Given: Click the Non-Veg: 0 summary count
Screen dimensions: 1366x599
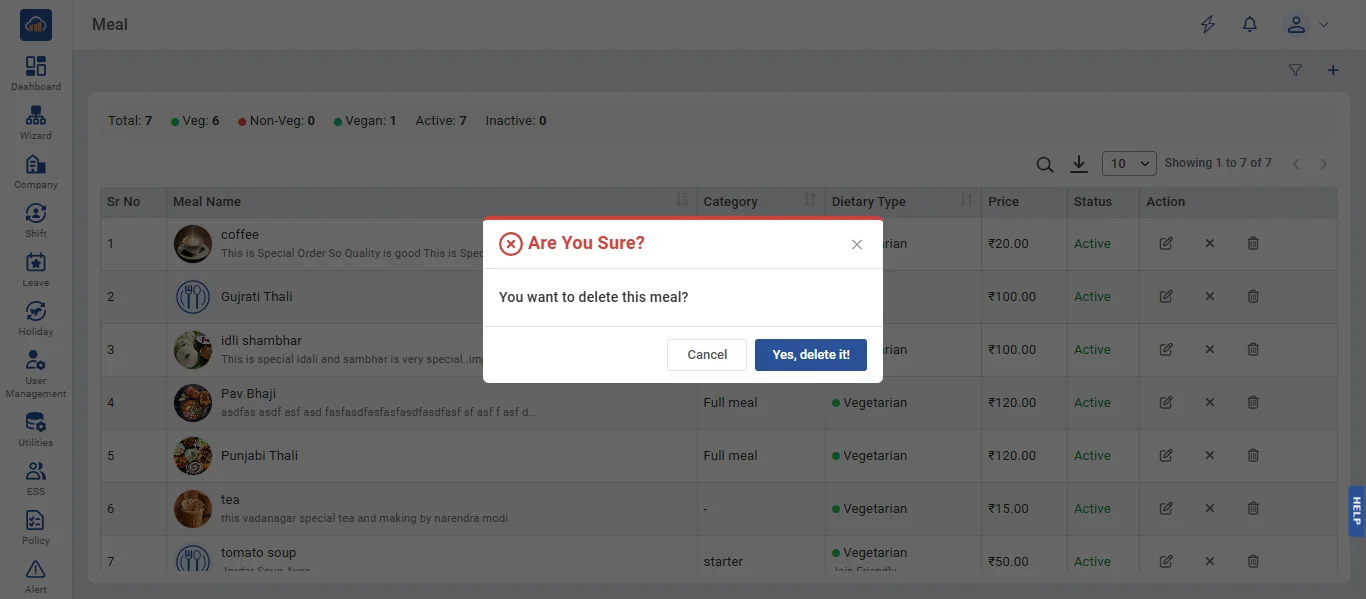Looking at the screenshot, I should click(277, 121).
